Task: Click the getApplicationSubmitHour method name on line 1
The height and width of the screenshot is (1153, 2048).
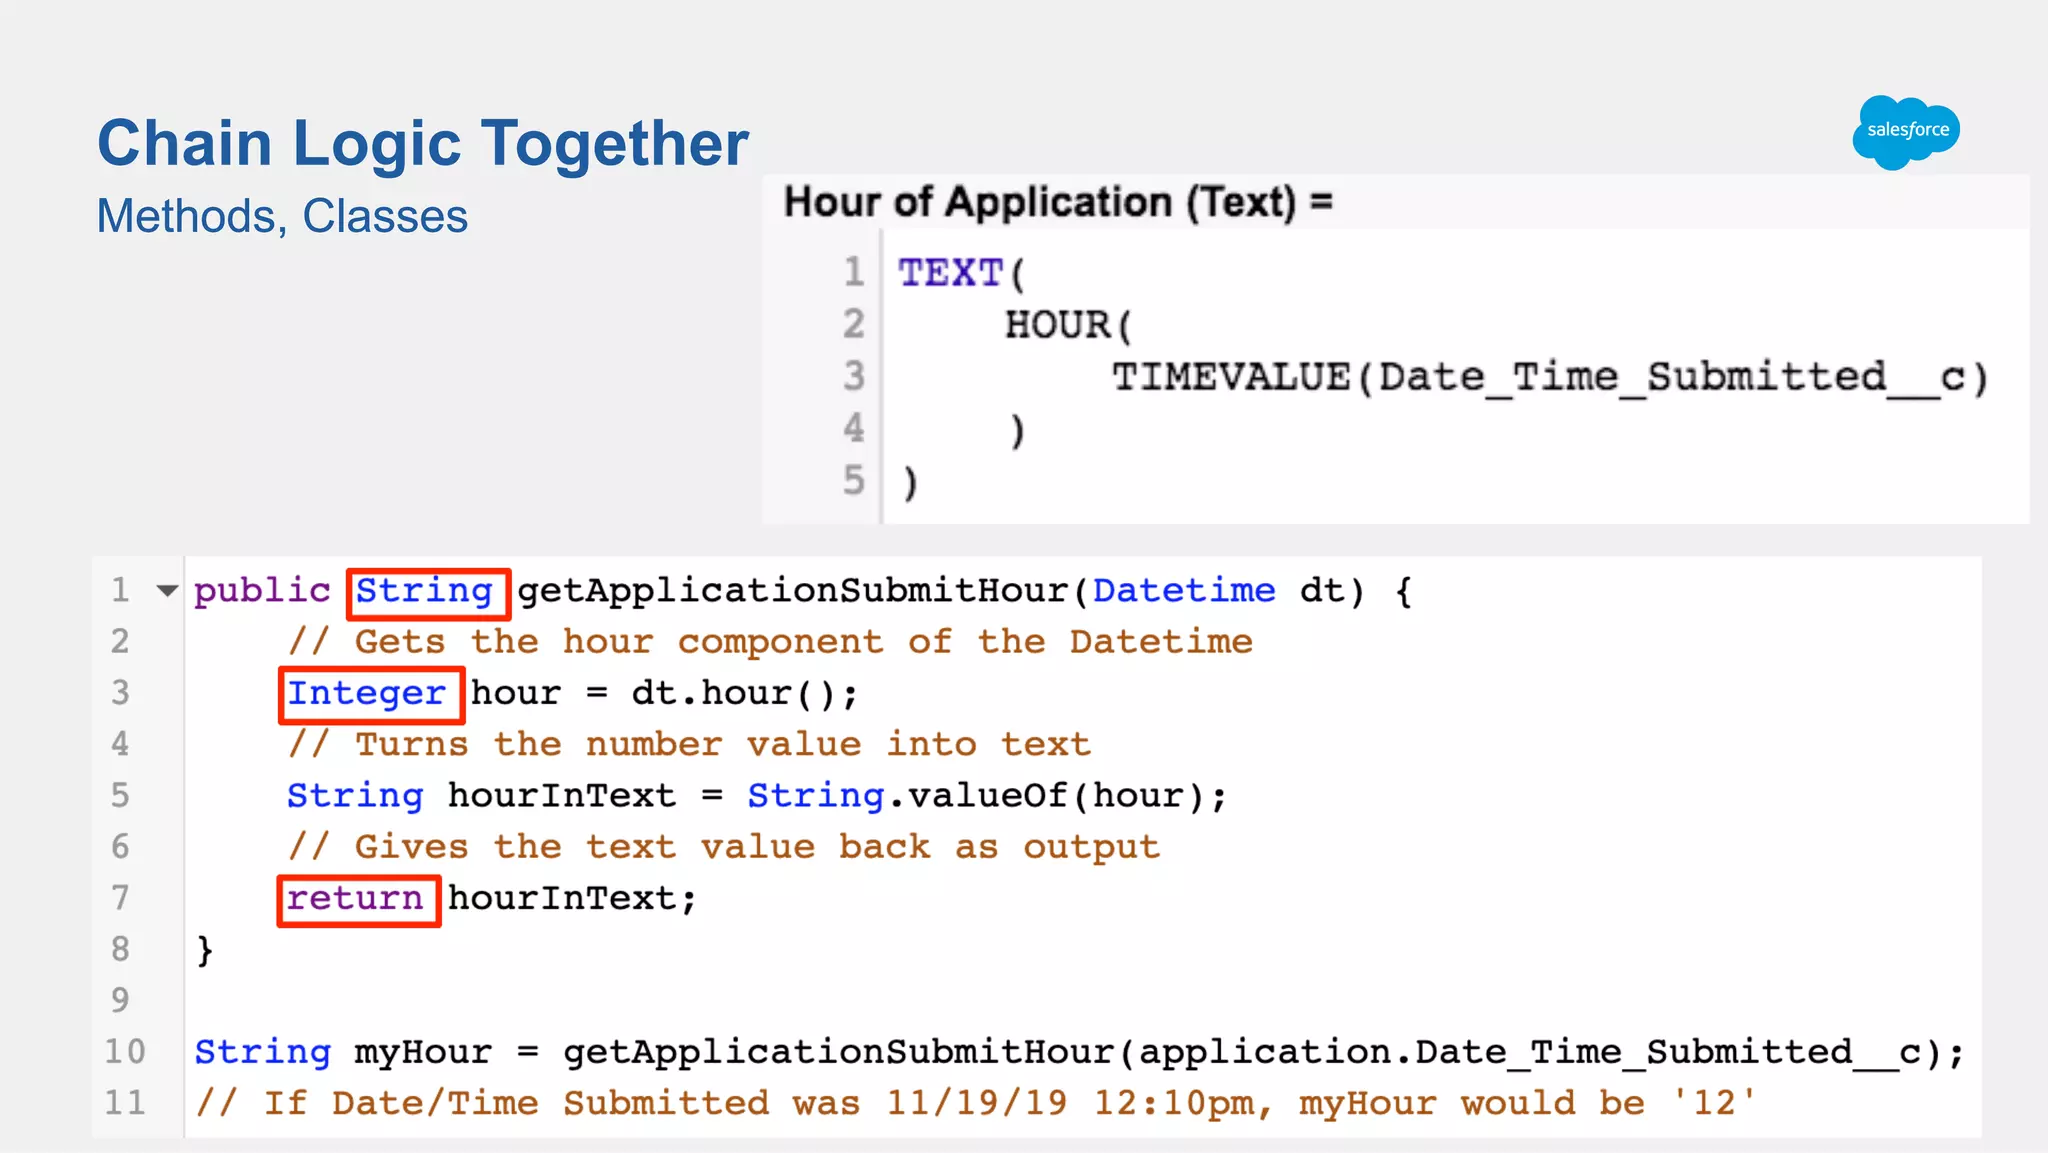Action: coord(793,591)
